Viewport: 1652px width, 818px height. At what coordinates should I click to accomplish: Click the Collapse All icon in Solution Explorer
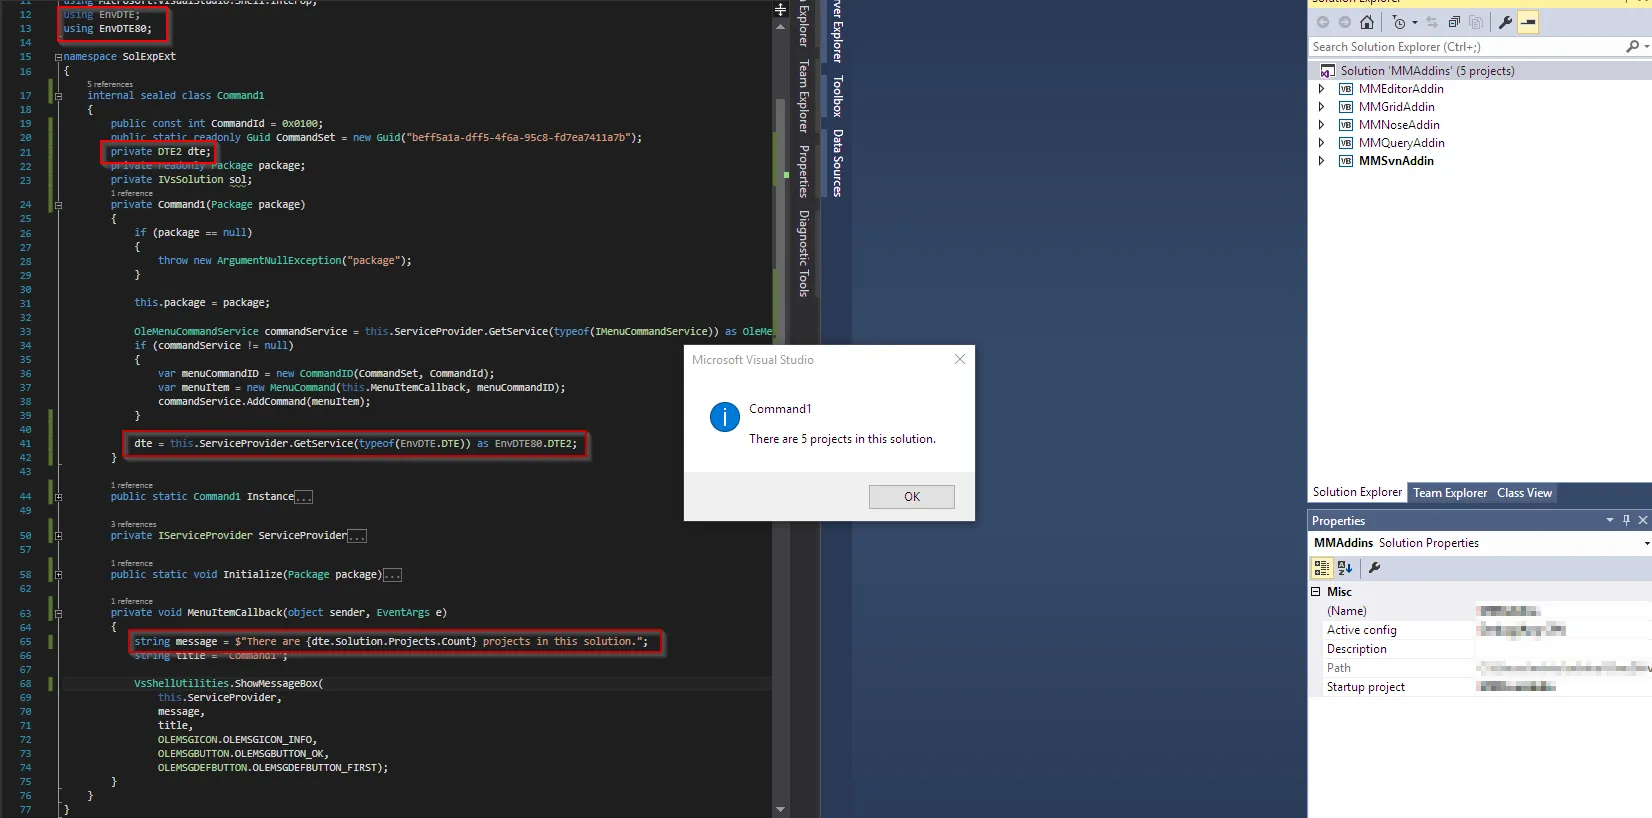(1454, 22)
